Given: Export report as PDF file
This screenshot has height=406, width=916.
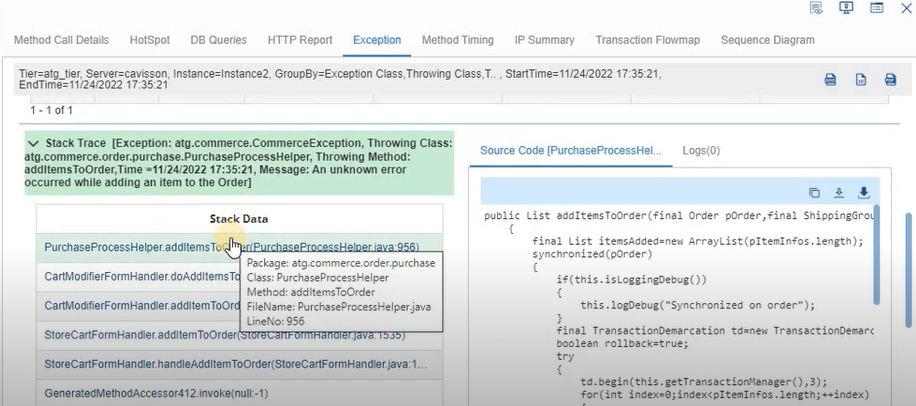Looking at the screenshot, I should click(890, 80).
